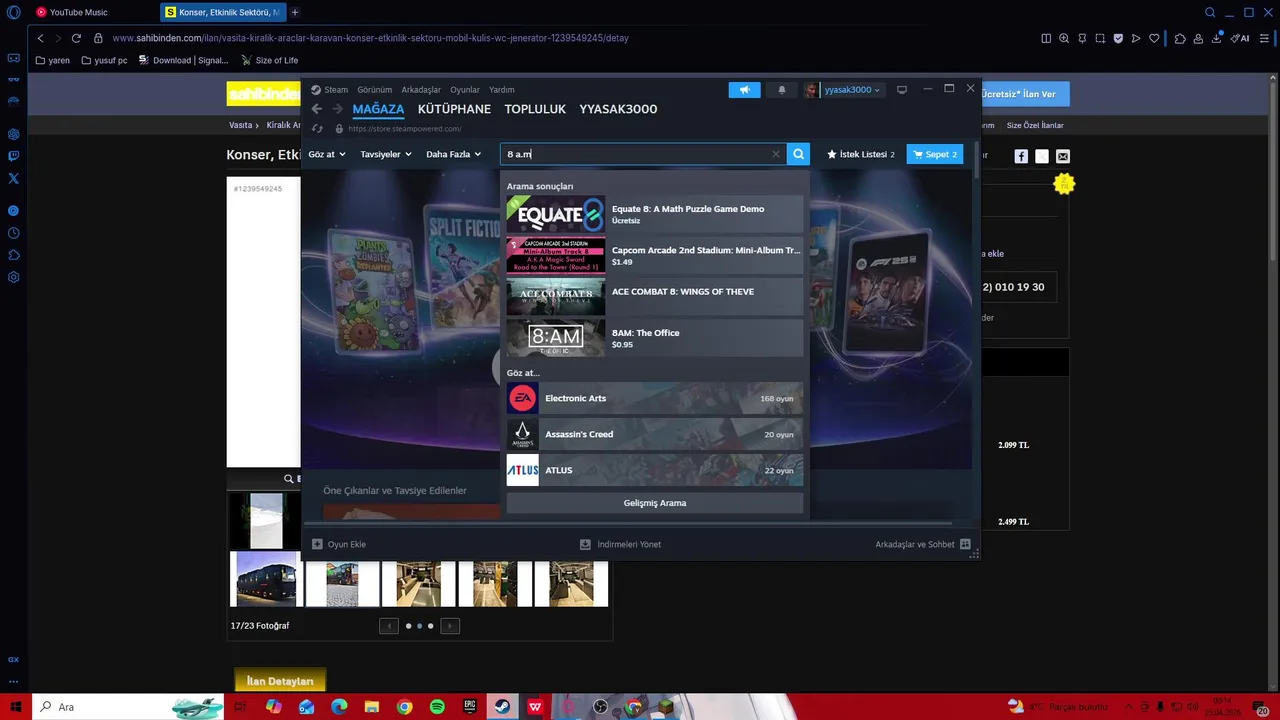
Task: Select the bus exterior photo thumbnail
Action: [265, 578]
